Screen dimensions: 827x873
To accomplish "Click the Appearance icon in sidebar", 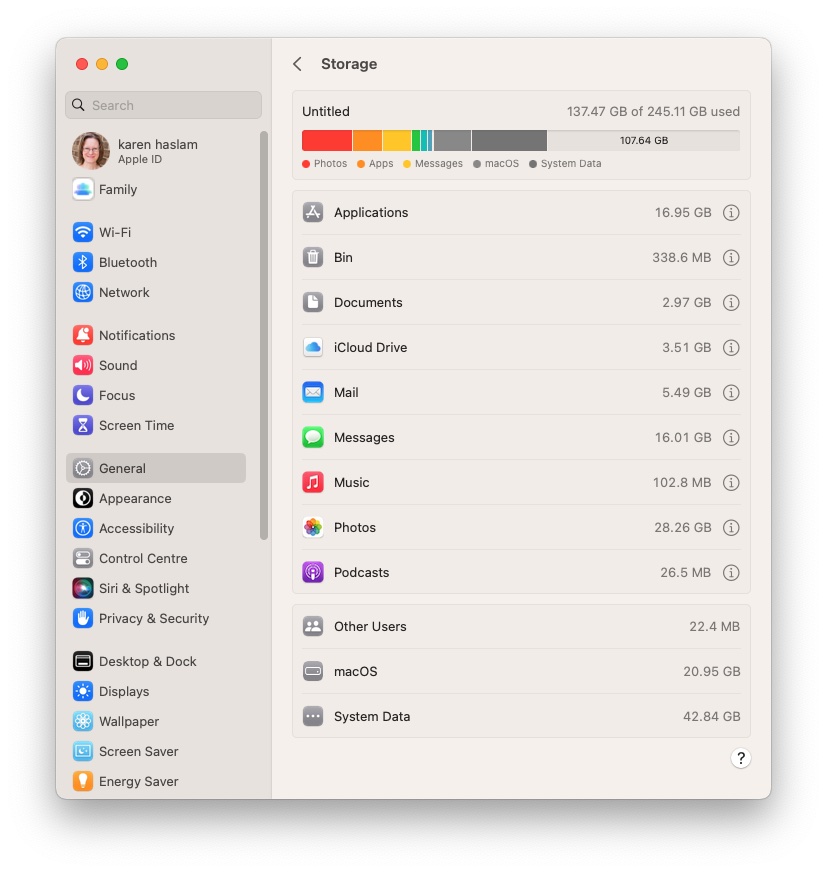I will pyautogui.click(x=83, y=498).
